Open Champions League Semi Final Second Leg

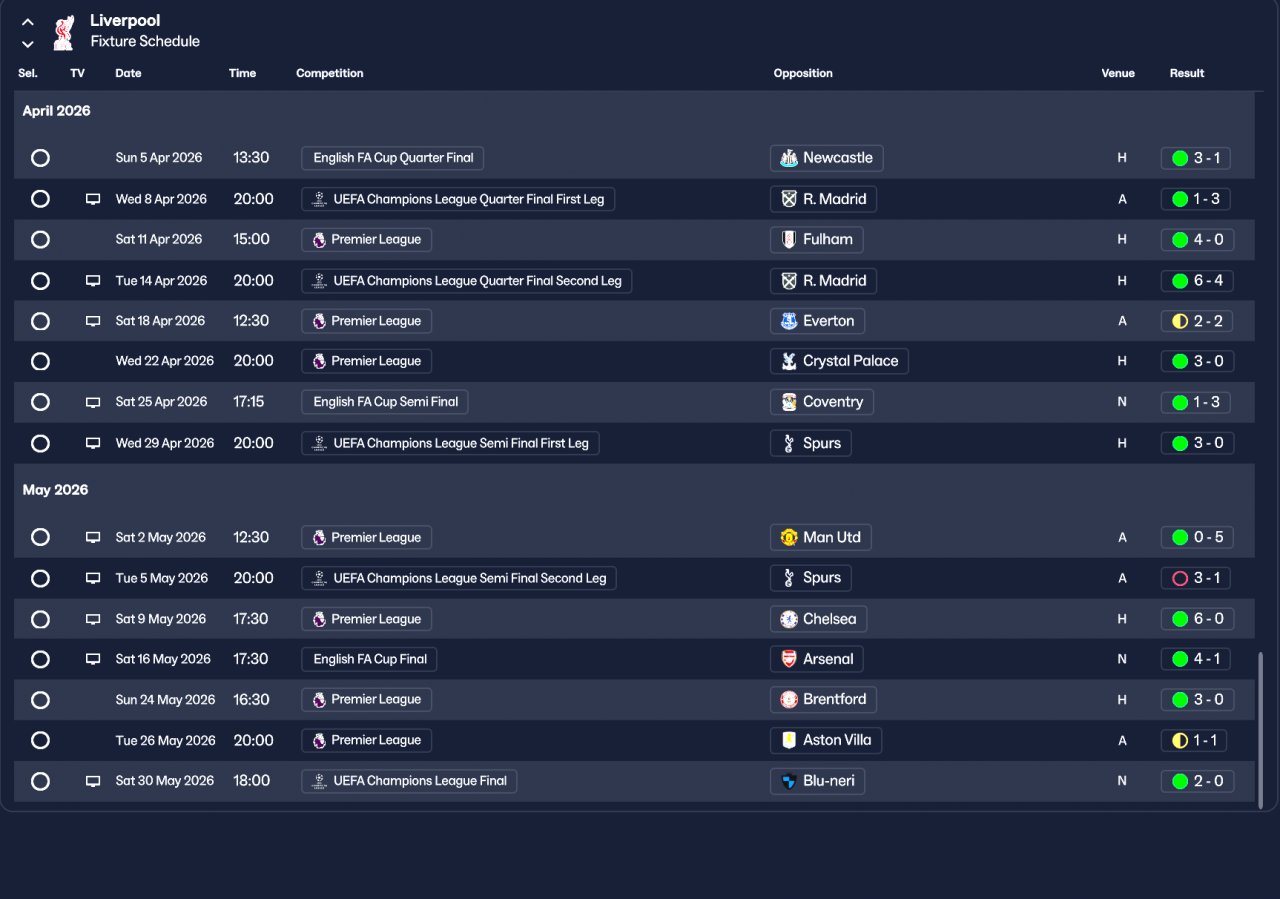[x=459, y=578]
